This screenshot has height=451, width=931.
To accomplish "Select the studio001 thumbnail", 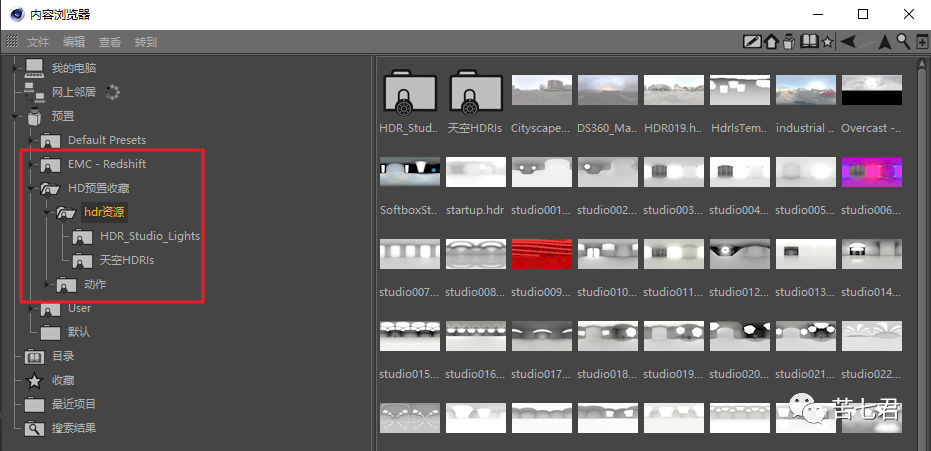I will (x=542, y=171).
